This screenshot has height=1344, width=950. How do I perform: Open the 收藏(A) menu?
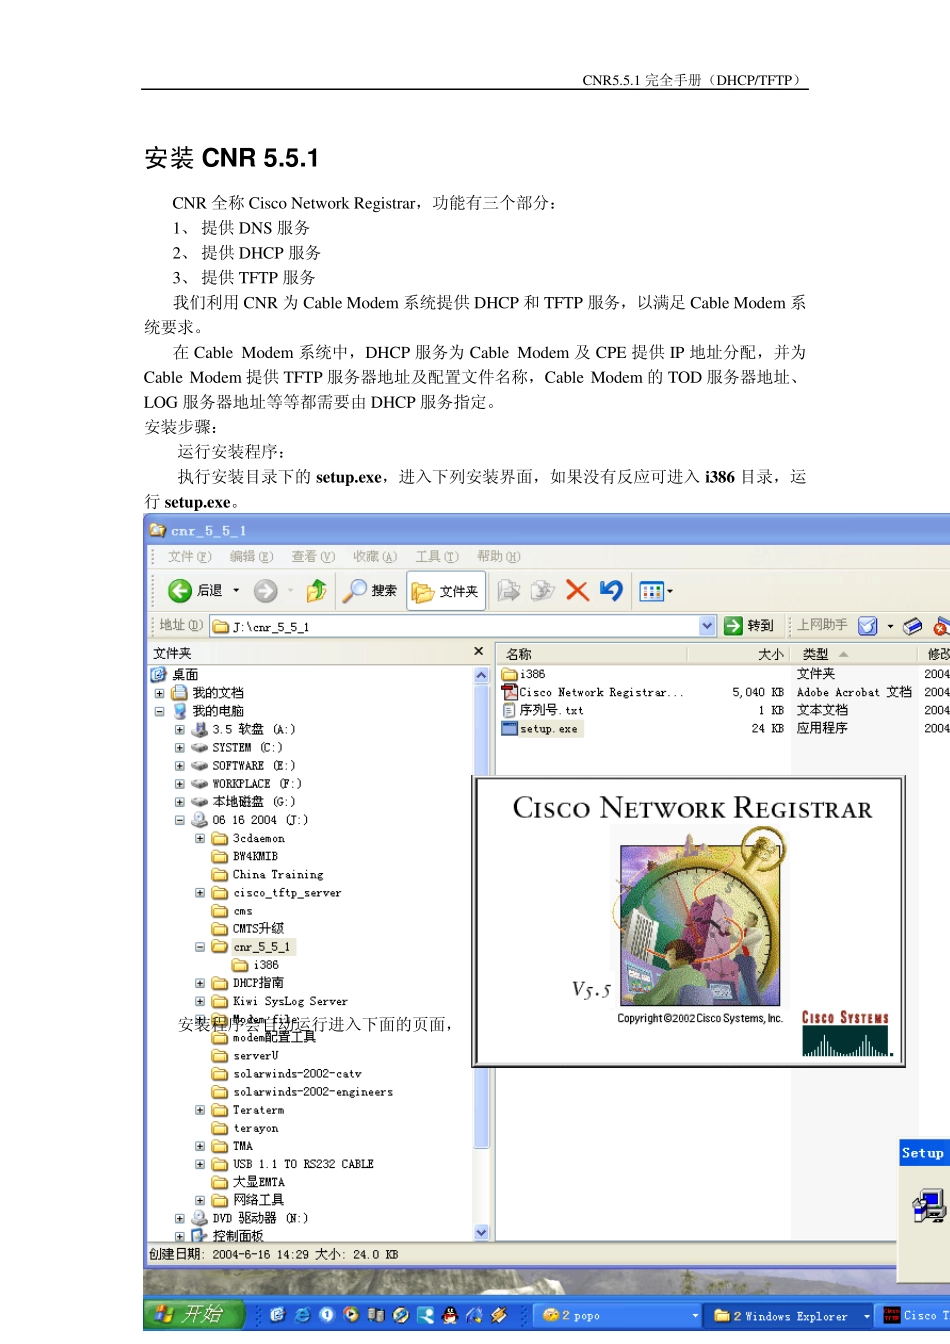tap(375, 556)
